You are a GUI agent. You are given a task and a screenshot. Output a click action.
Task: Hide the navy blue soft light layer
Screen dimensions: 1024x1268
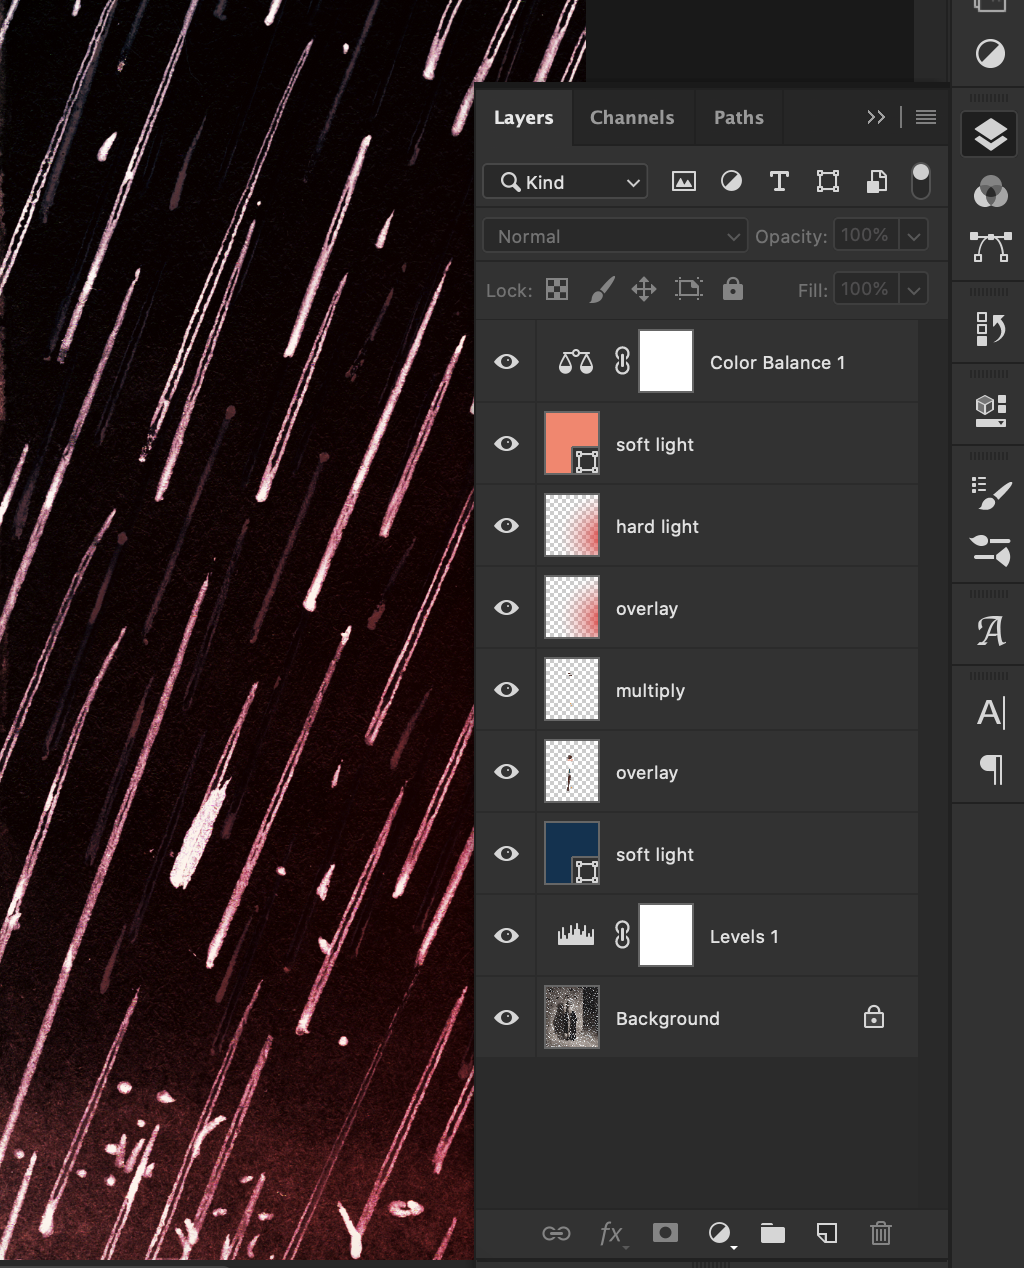(507, 853)
